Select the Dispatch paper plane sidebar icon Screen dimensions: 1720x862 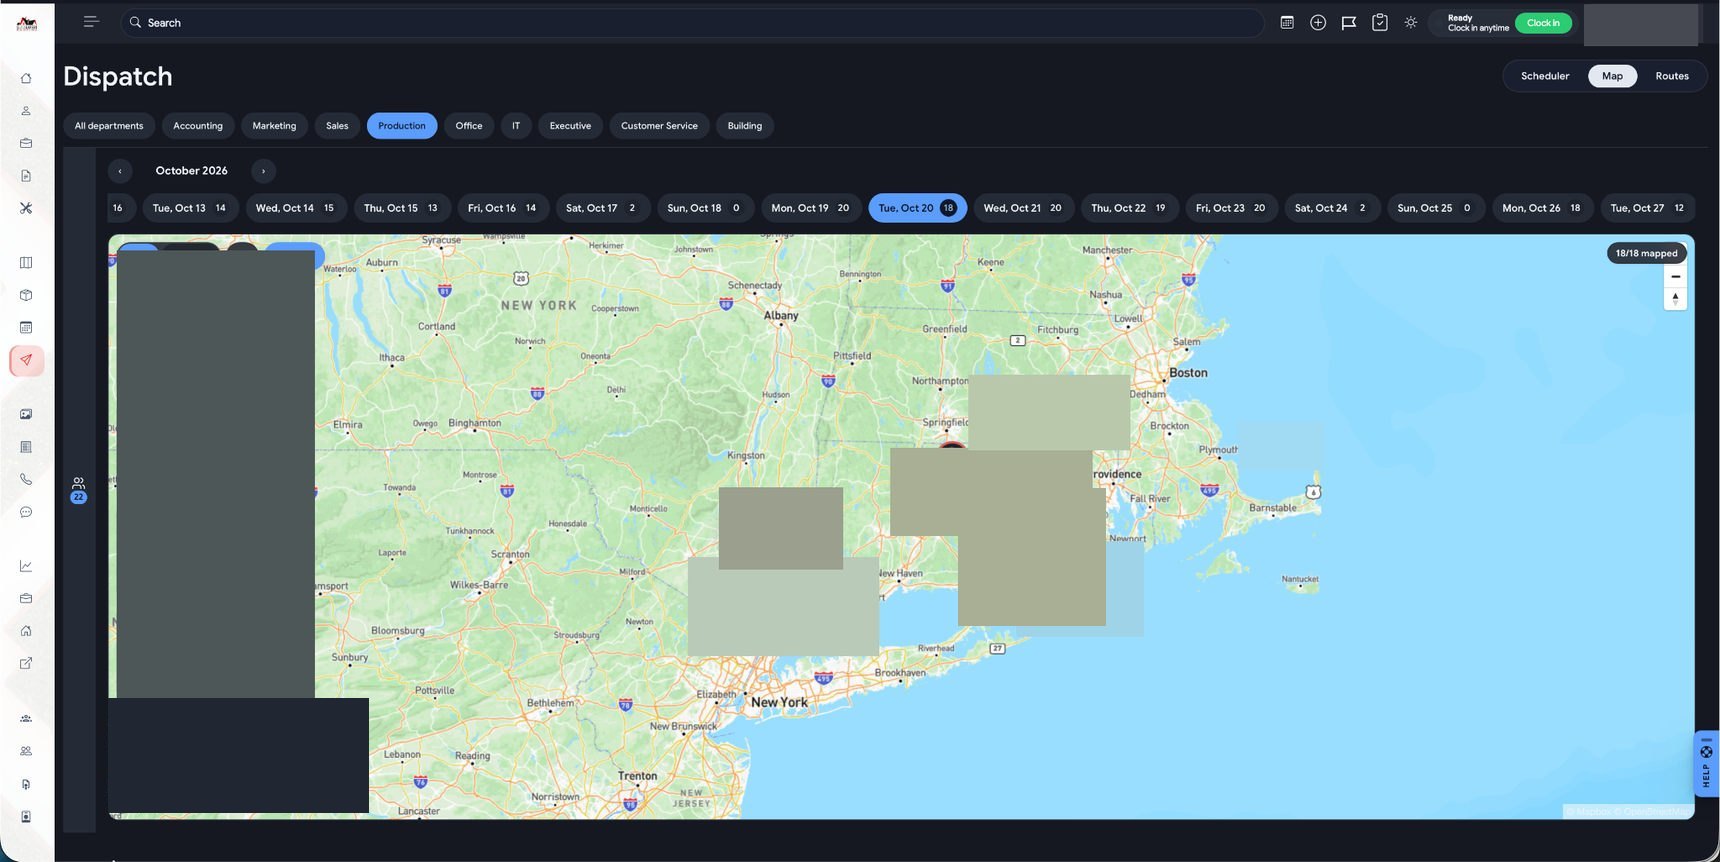click(26, 360)
